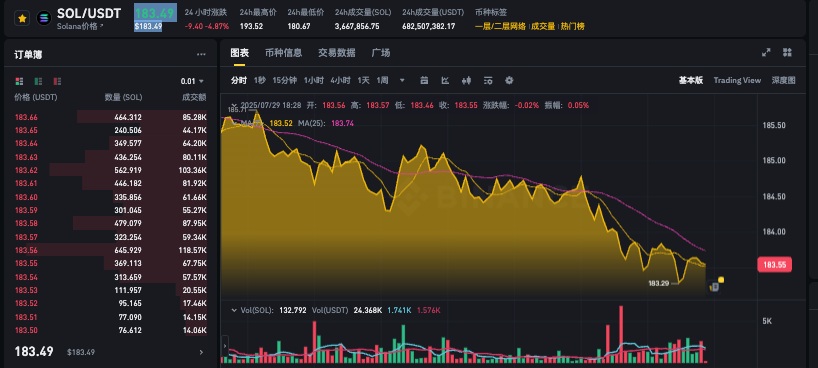Viewport: 818px width, 368px height.
Task: Switch chart to Trading View mode
Action: click(x=737, y=80)
